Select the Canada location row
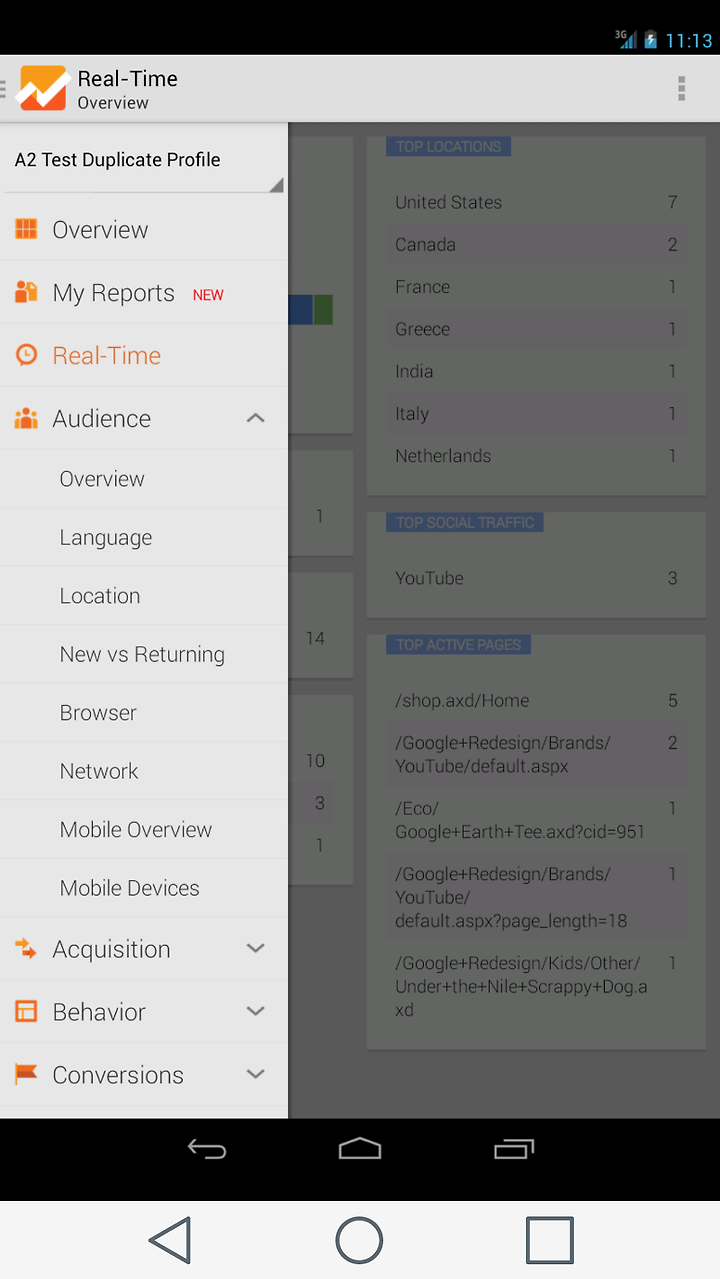The height and width of the screenshot is (1279, 720). point(536,244)
